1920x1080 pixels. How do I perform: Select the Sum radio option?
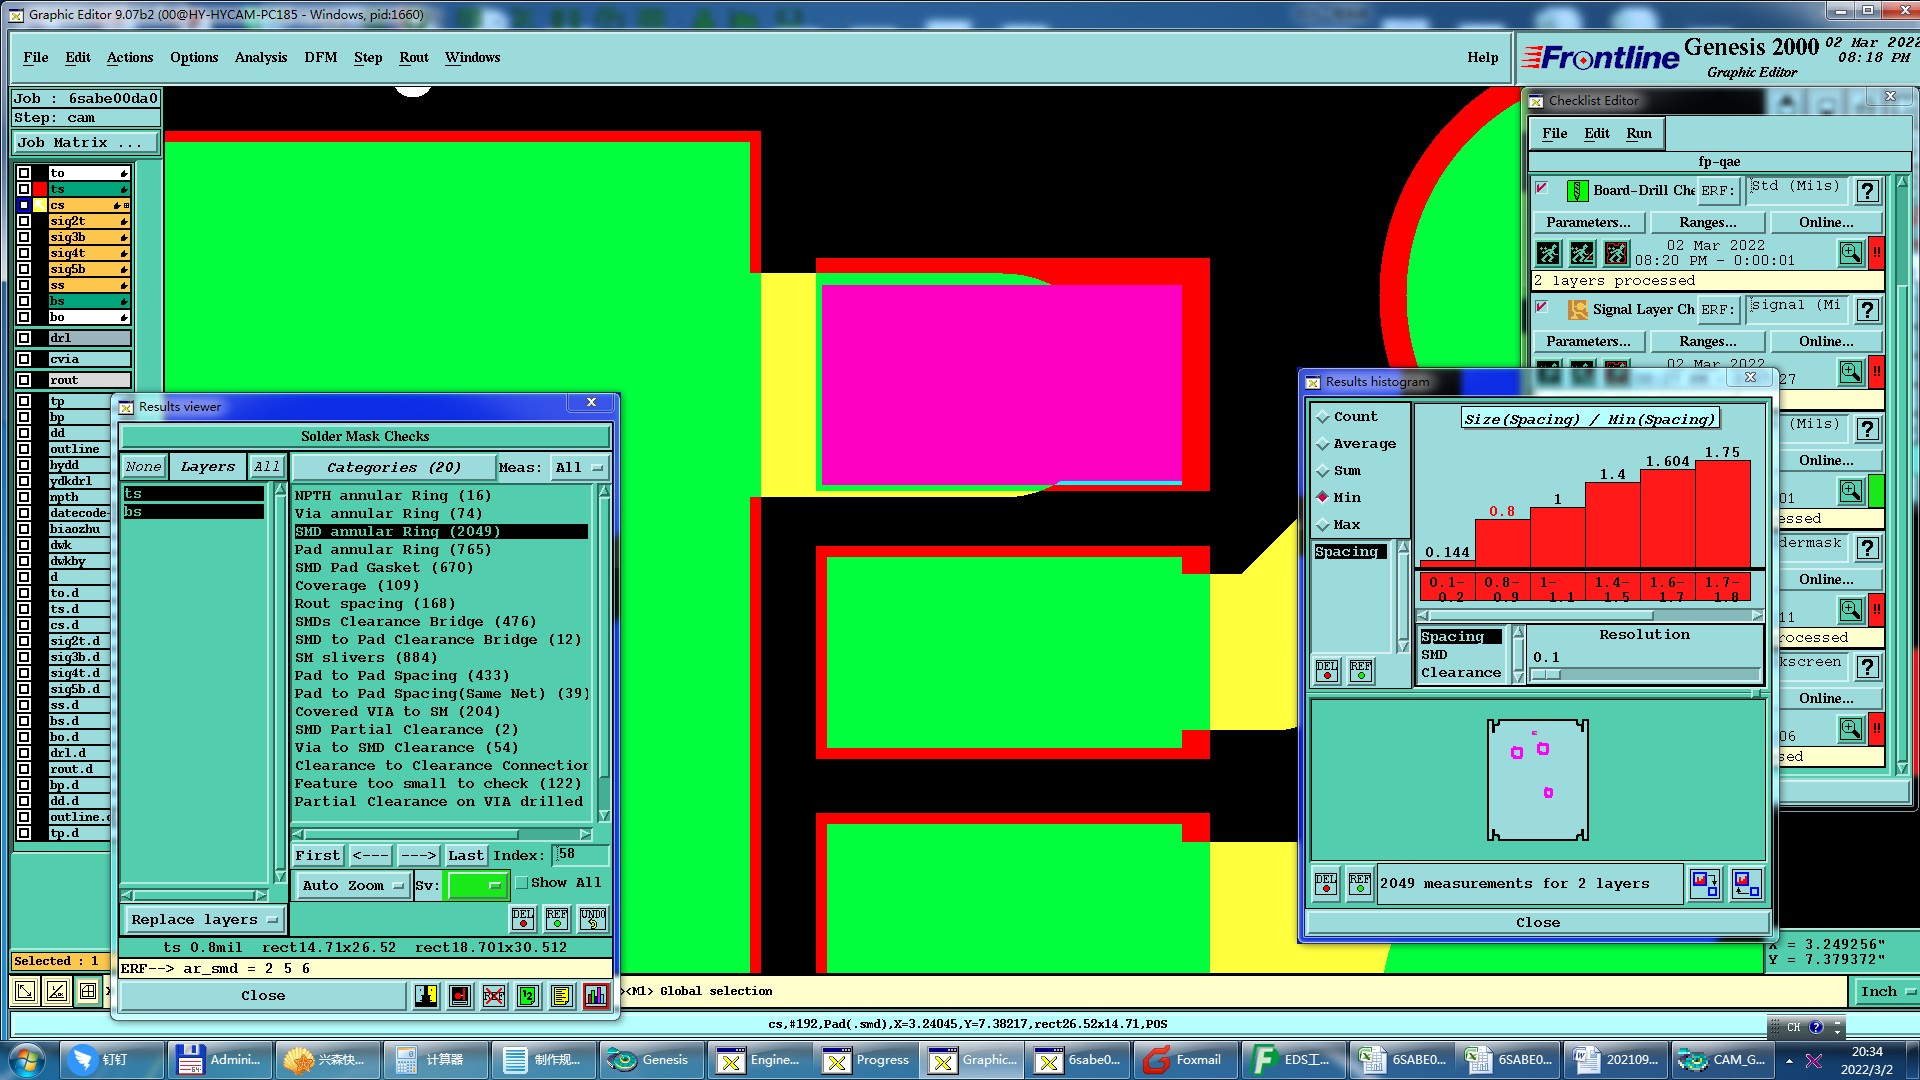(1323, 471)
